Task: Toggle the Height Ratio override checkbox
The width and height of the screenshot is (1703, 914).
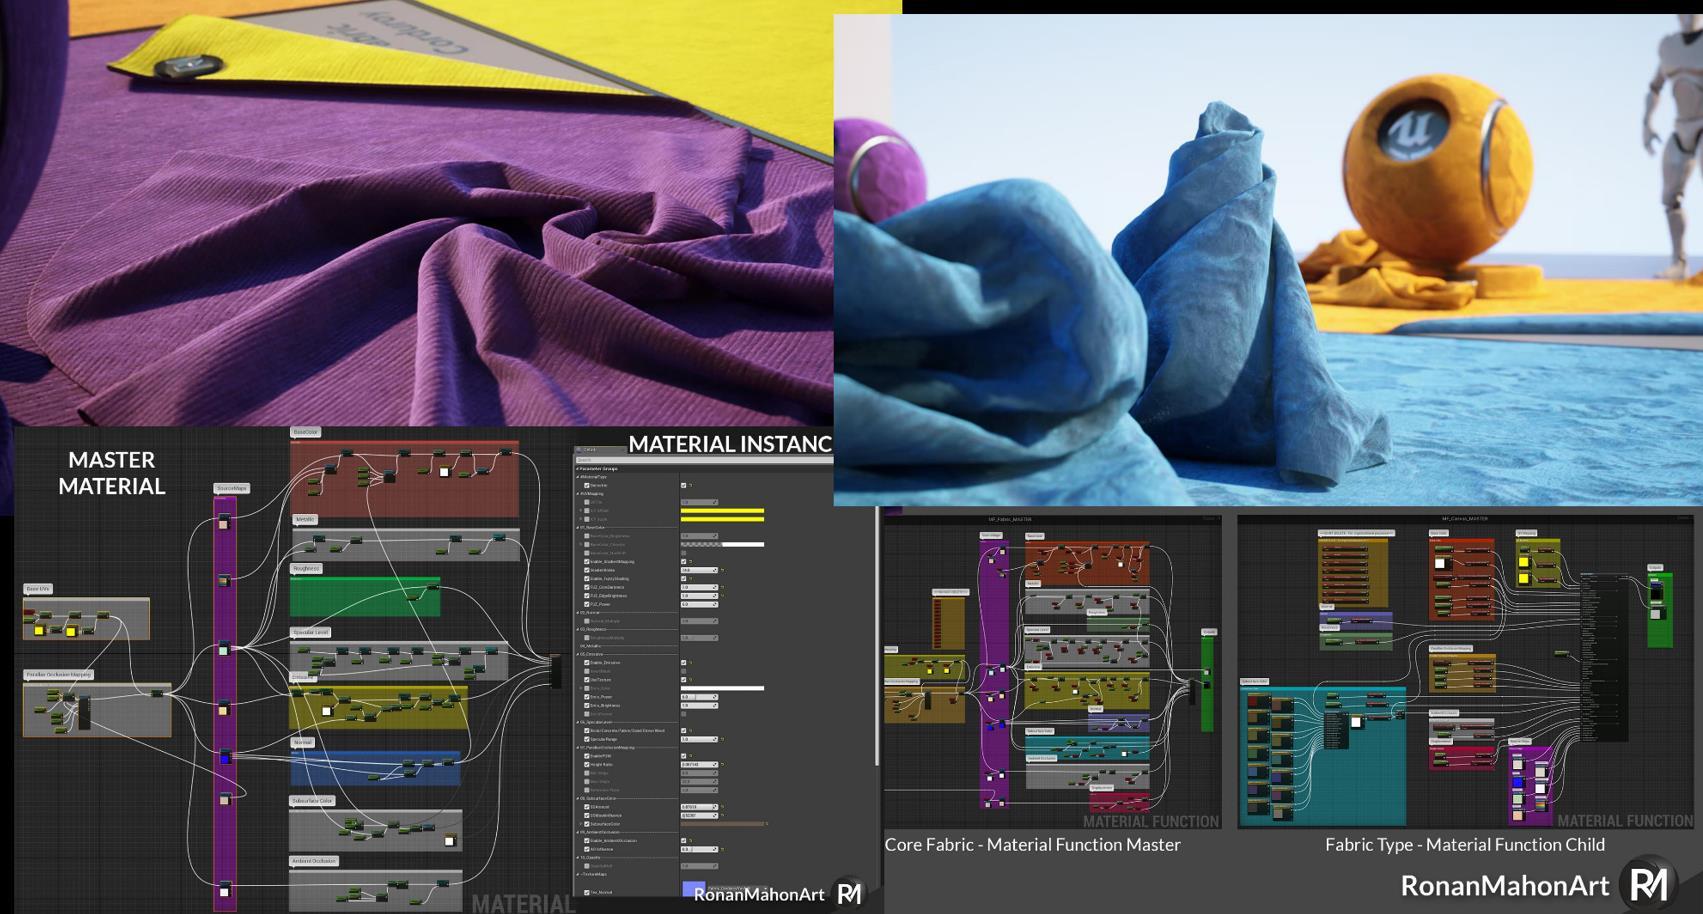Action: click(x=587, y=765)
